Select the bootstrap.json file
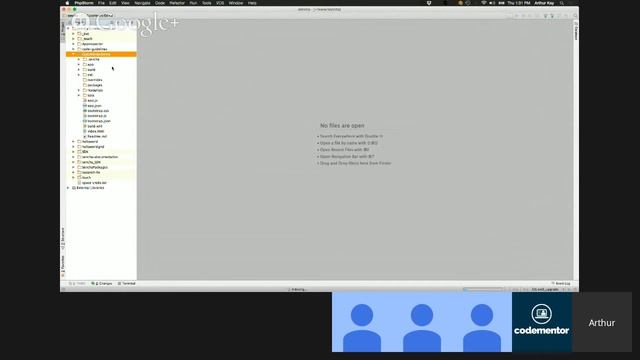Screen dimensions: 640x360 point(99,121)
